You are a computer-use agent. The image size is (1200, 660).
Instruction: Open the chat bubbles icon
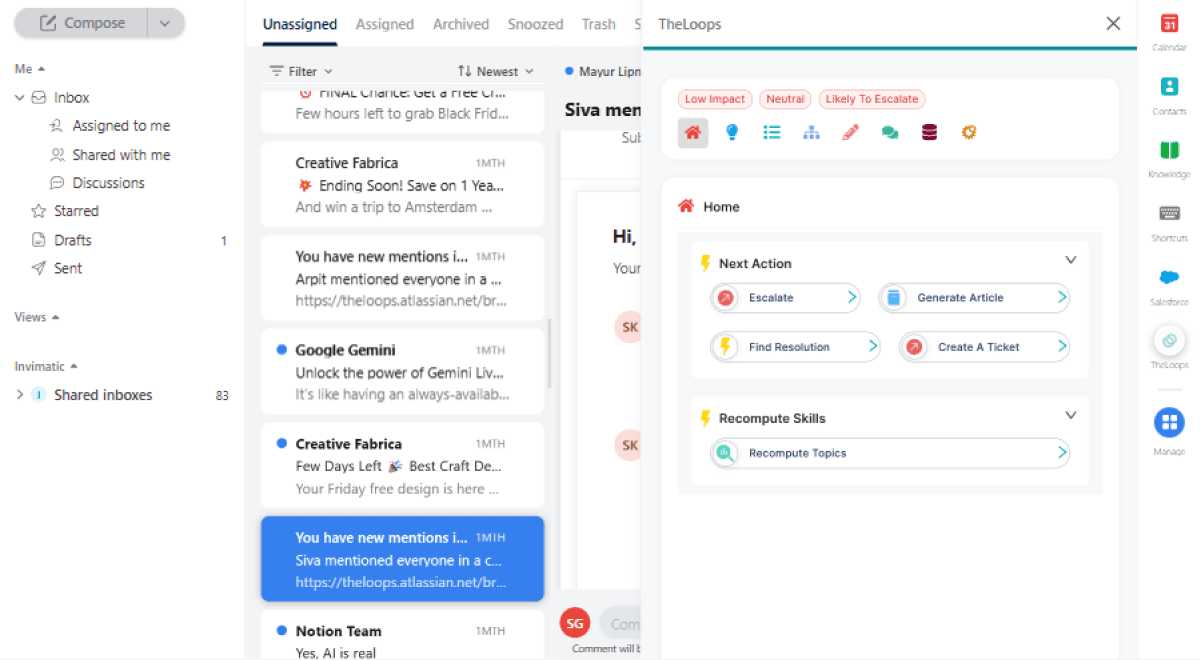point(889,132)
